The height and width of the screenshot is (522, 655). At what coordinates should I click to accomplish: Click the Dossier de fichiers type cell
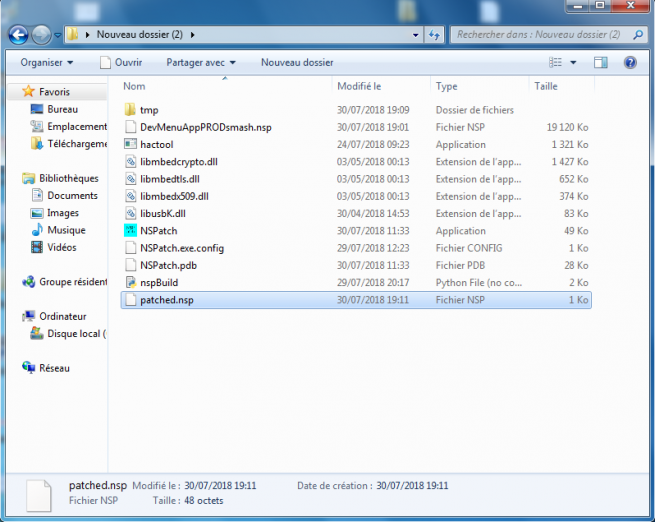pyautogui.click(x=475, y=110)
